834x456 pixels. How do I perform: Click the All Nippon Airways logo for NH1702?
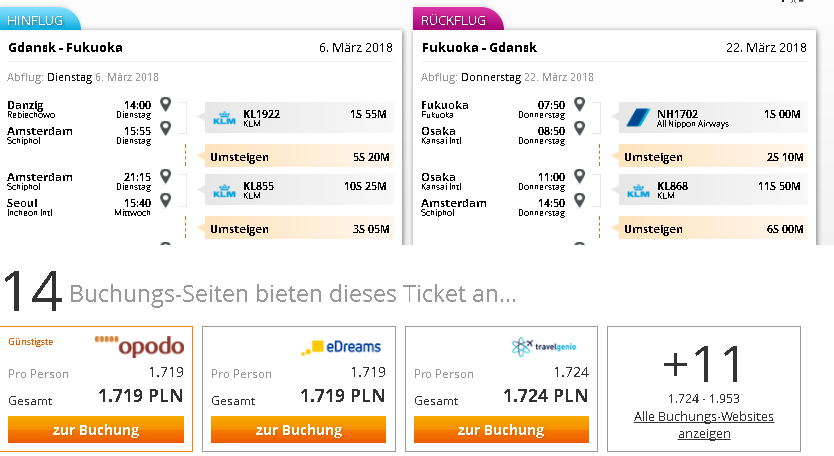click(638, 118)
